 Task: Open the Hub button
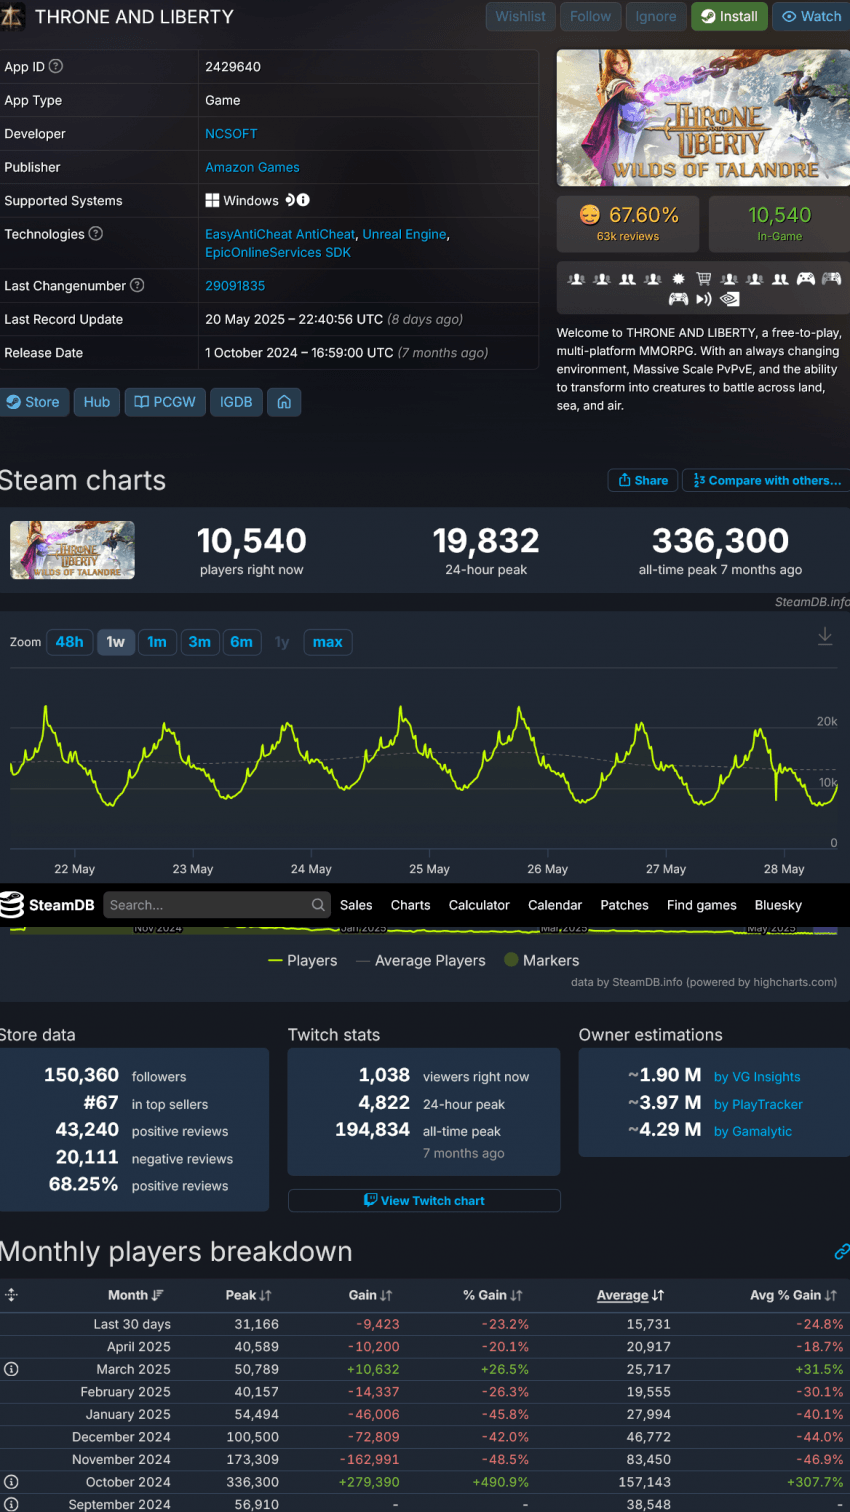pyautogui.click(x=97, y=402)
